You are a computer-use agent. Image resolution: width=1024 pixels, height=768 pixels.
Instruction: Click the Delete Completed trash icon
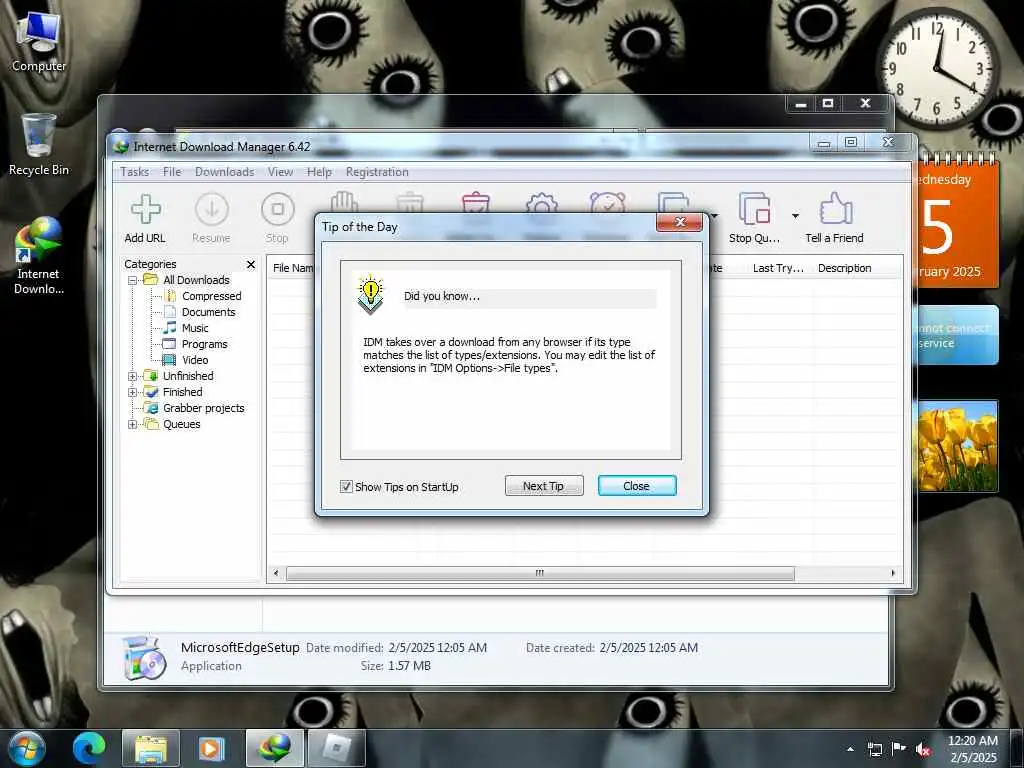pos(475,202)
